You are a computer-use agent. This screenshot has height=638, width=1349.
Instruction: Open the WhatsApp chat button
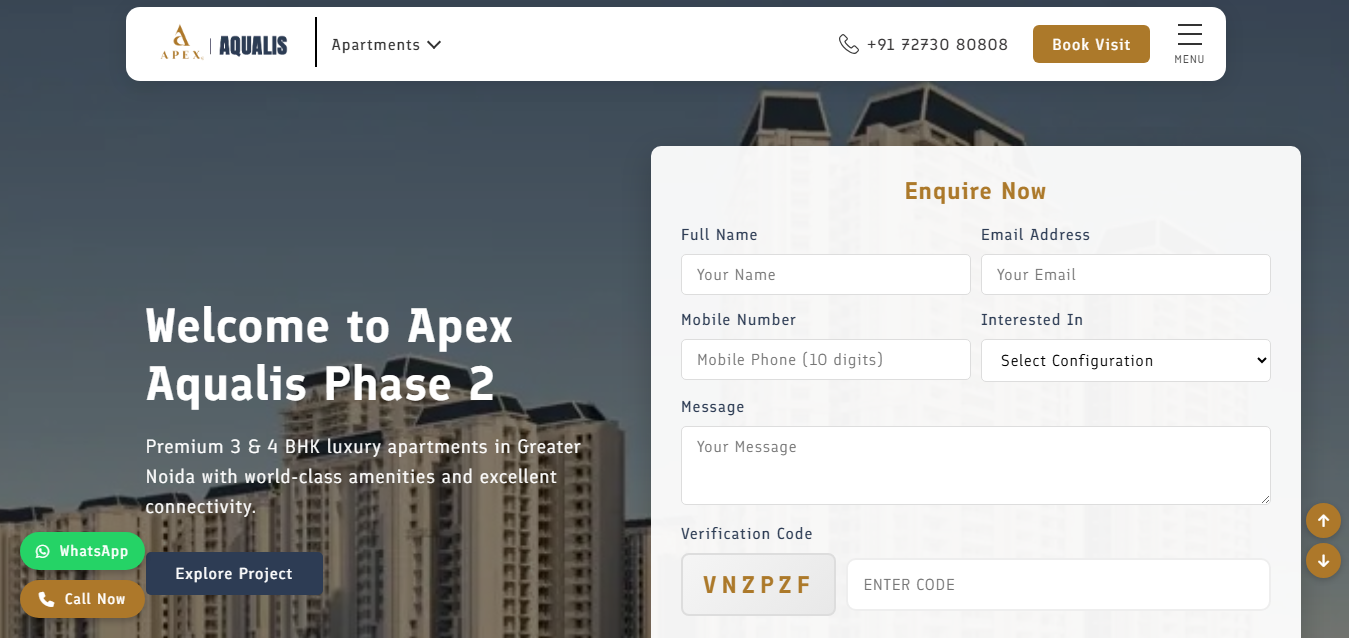pos(82,551)
